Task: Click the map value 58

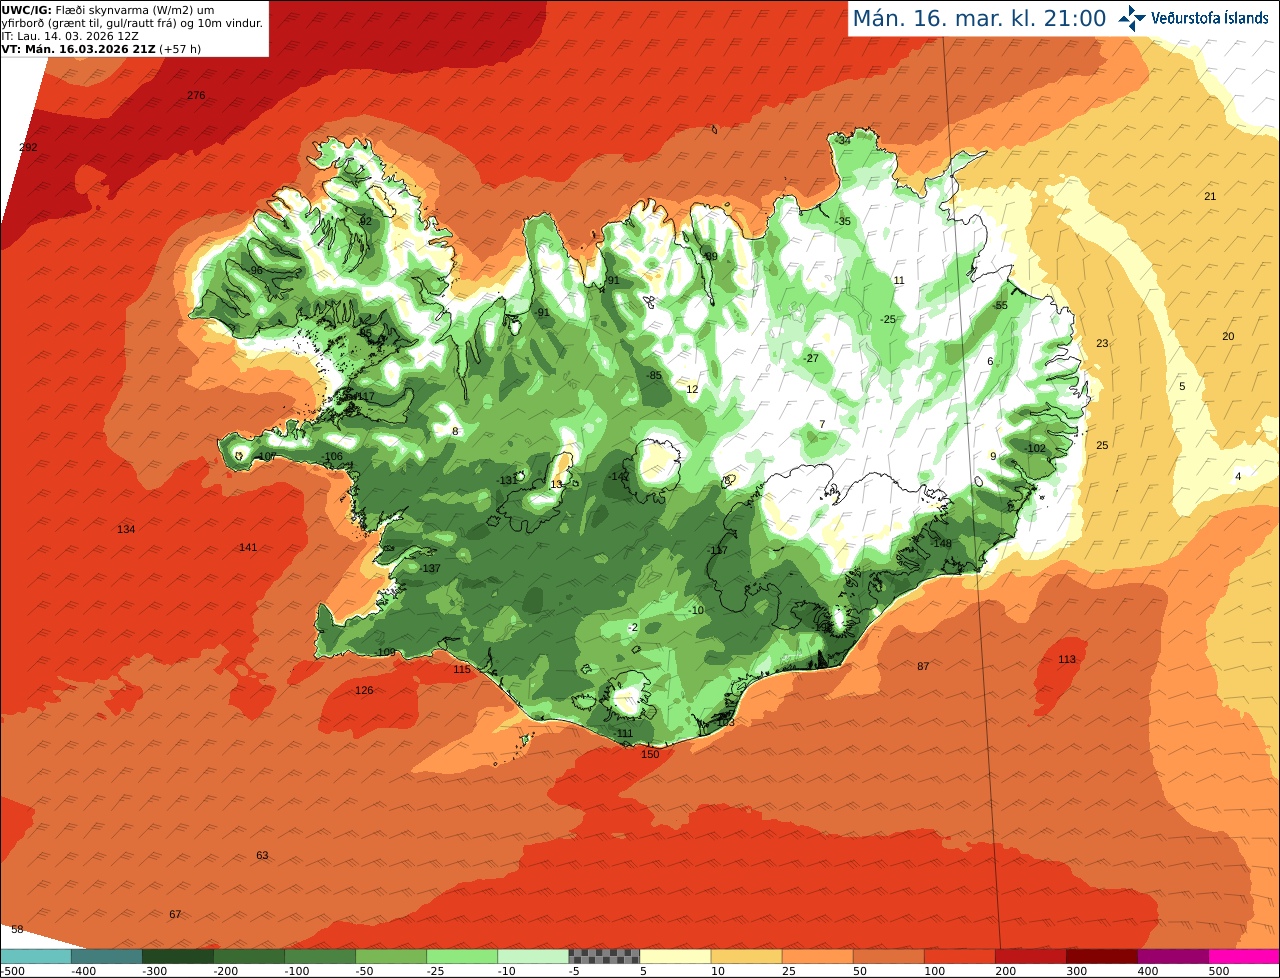Action: tap(17, 930)
